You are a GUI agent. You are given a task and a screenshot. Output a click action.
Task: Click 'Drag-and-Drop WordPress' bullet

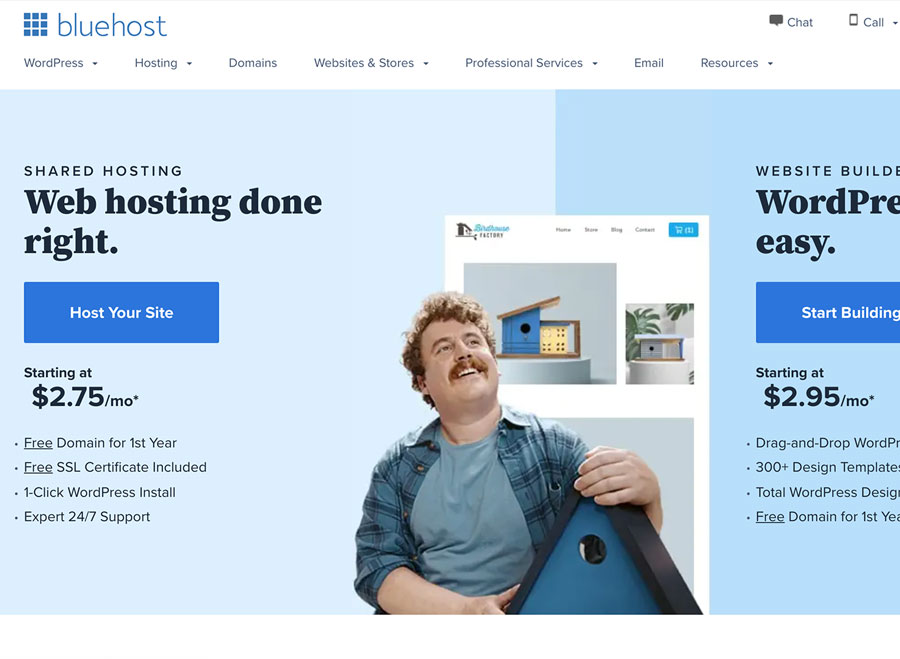(828, 443)
